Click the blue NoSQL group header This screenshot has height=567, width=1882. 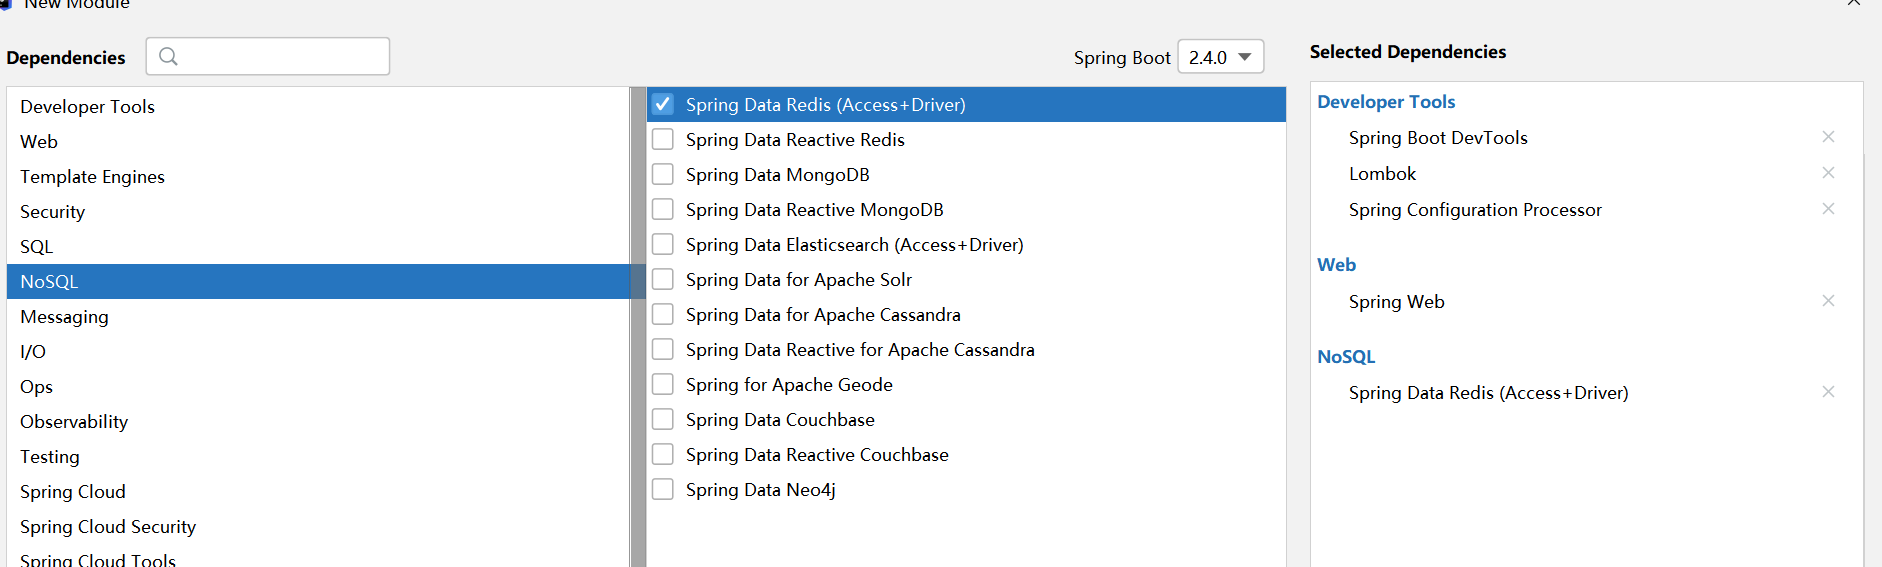pyautogui.click(x=1346, y=356)
